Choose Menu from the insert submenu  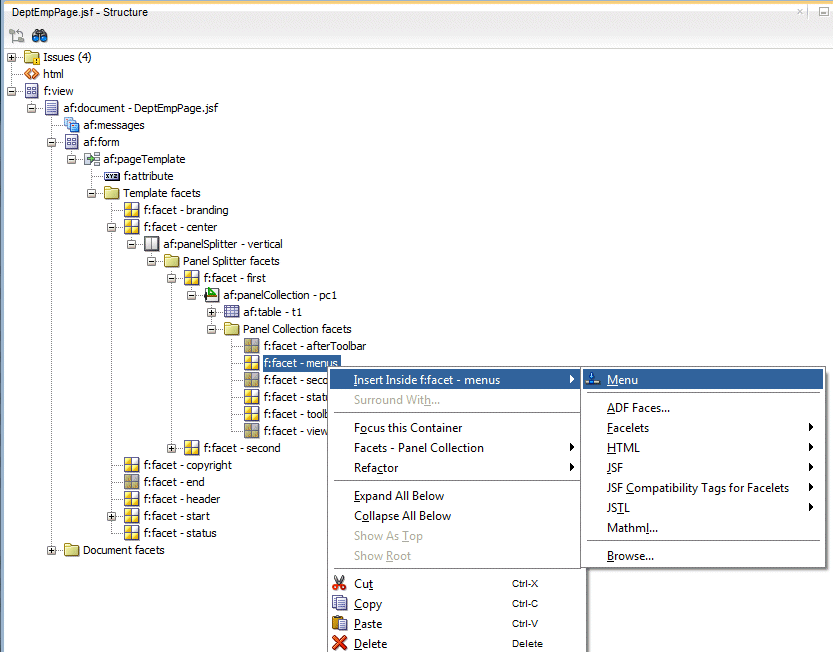[703, 379]
